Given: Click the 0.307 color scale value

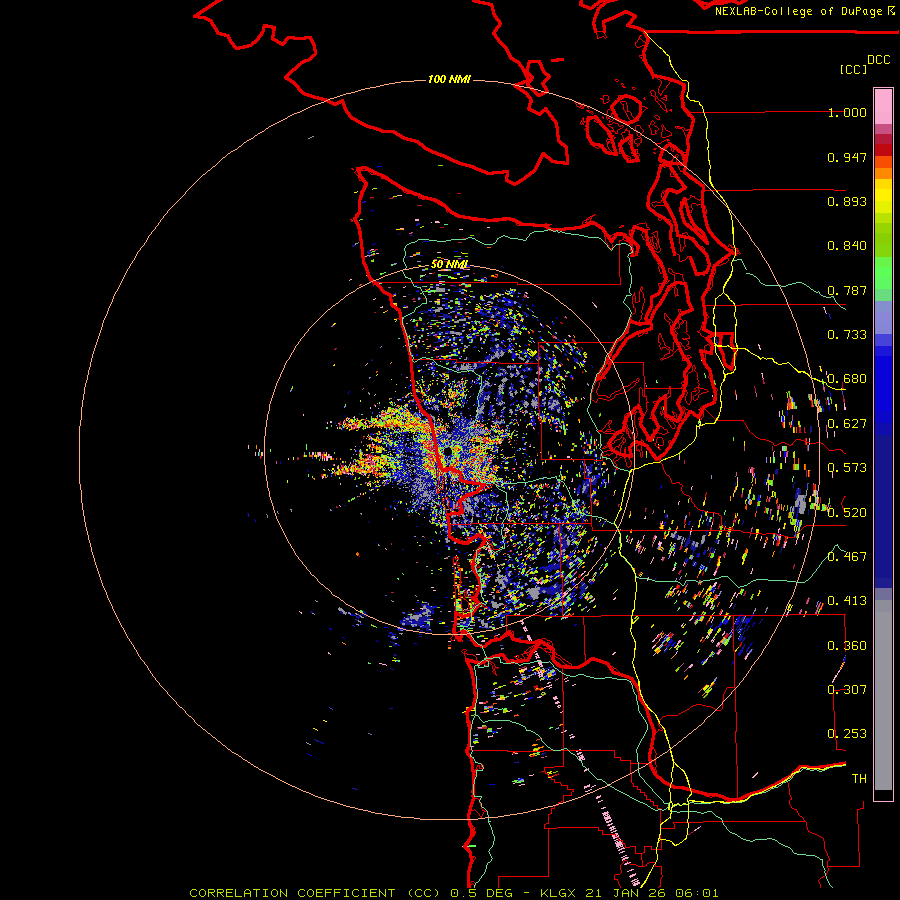Looking at the screenshot, I should coord(847,689).
